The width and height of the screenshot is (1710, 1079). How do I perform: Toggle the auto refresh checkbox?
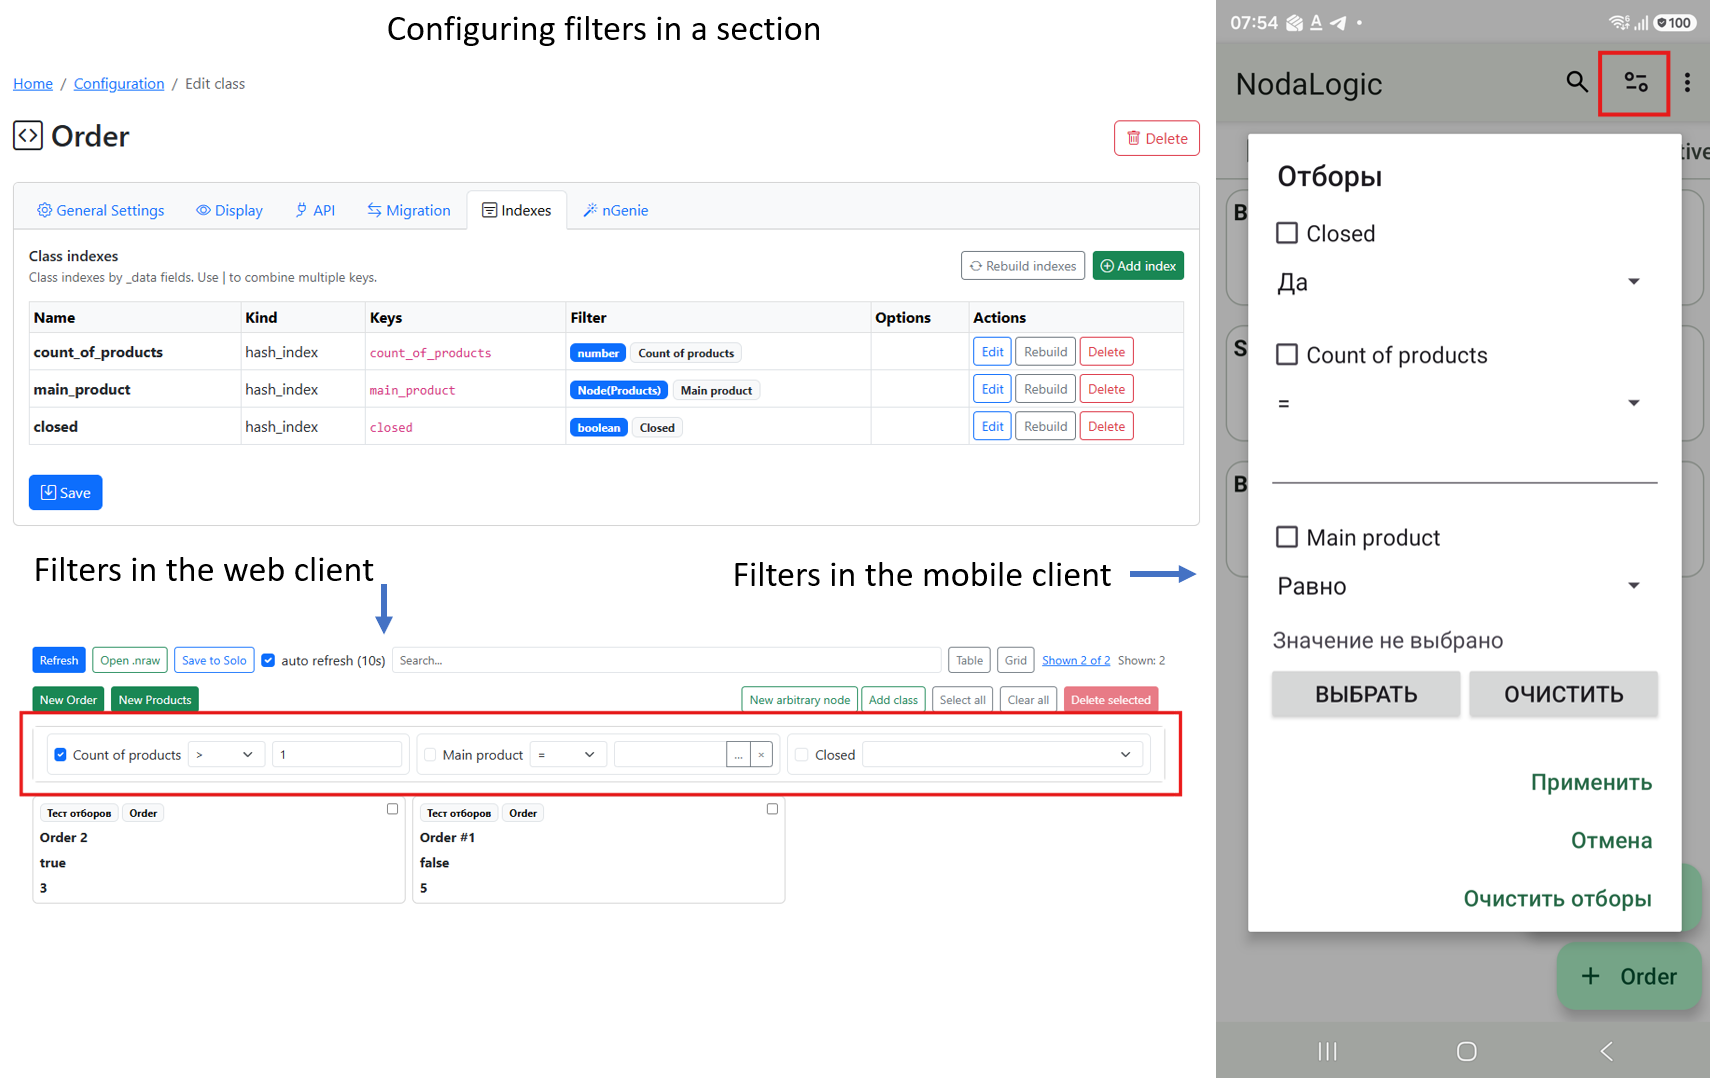point(268,660)
